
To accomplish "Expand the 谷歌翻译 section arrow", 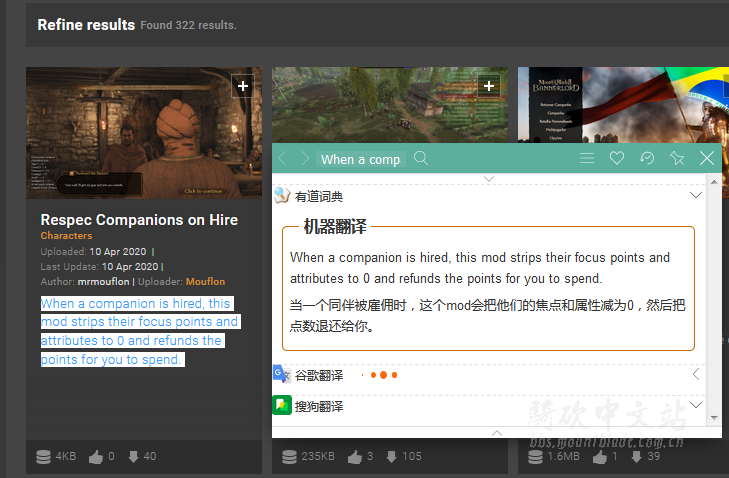I will click(696, 374).
